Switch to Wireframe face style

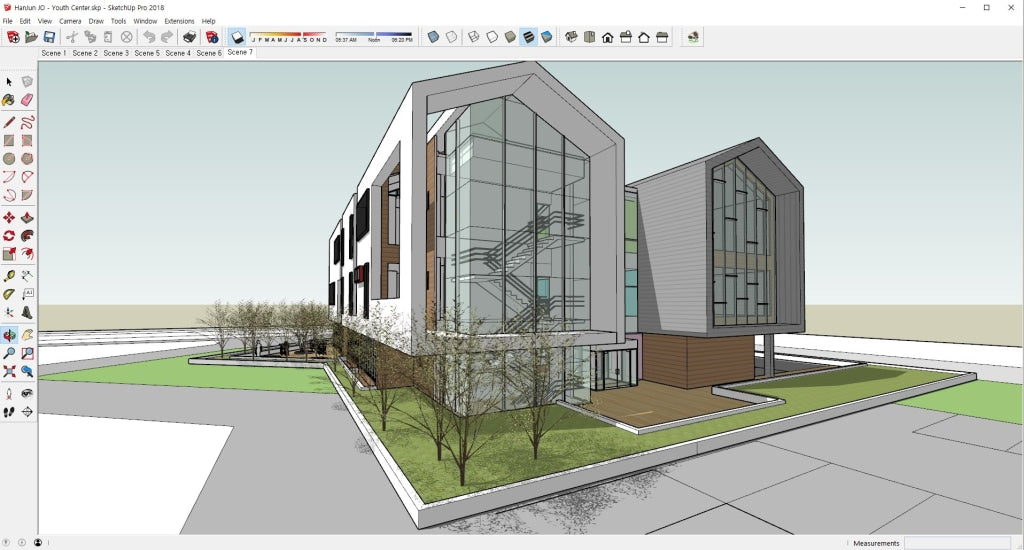tap(473, 37)
